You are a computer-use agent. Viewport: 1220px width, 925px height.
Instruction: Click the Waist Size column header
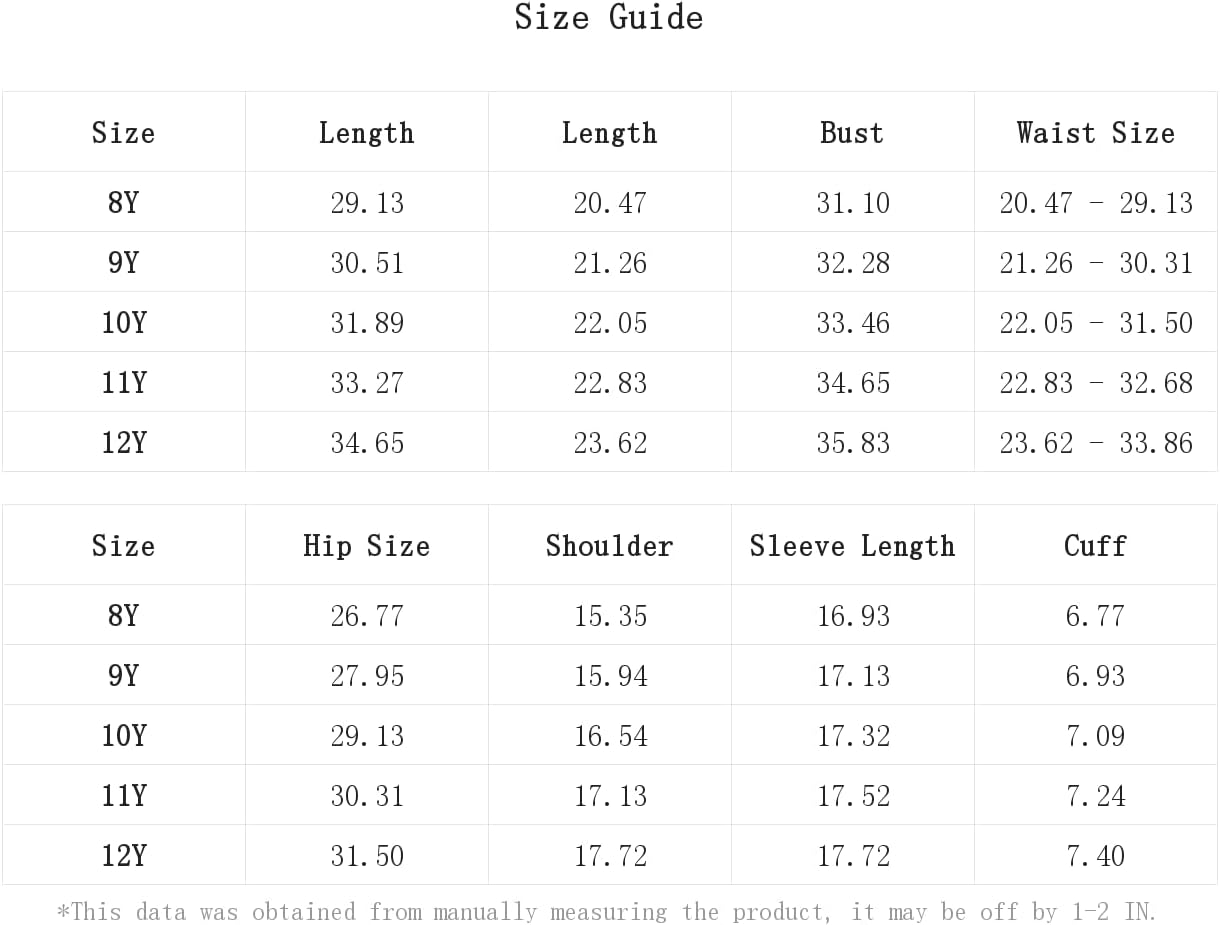pos(1096,133)
